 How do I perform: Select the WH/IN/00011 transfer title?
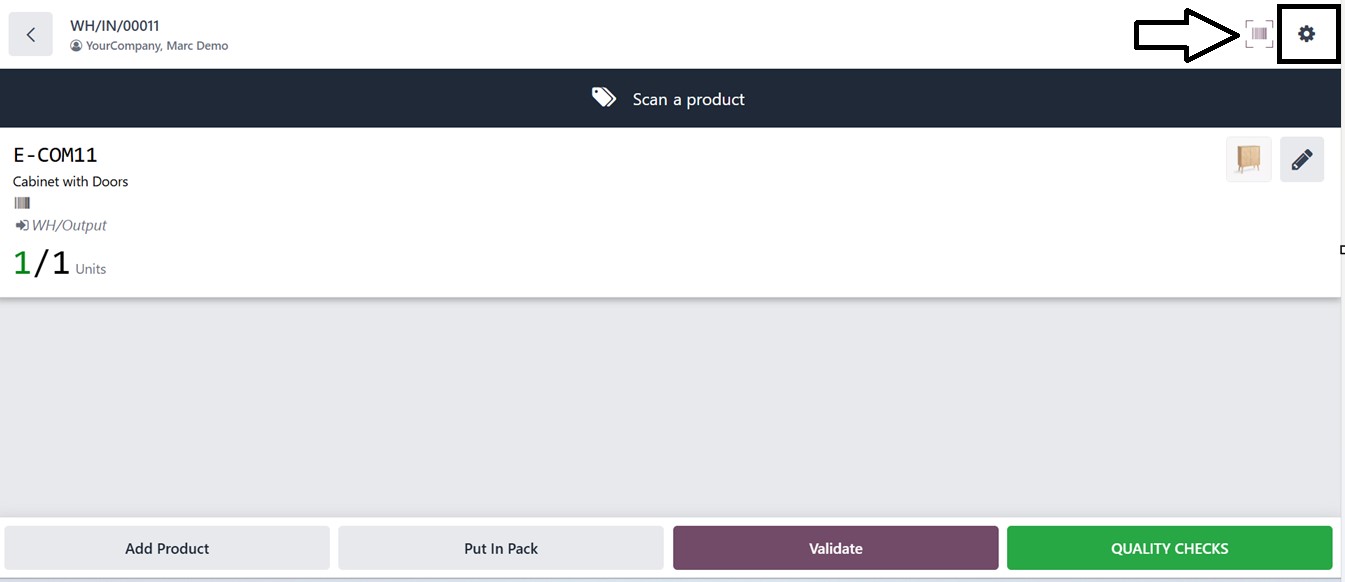click(115, 26)
